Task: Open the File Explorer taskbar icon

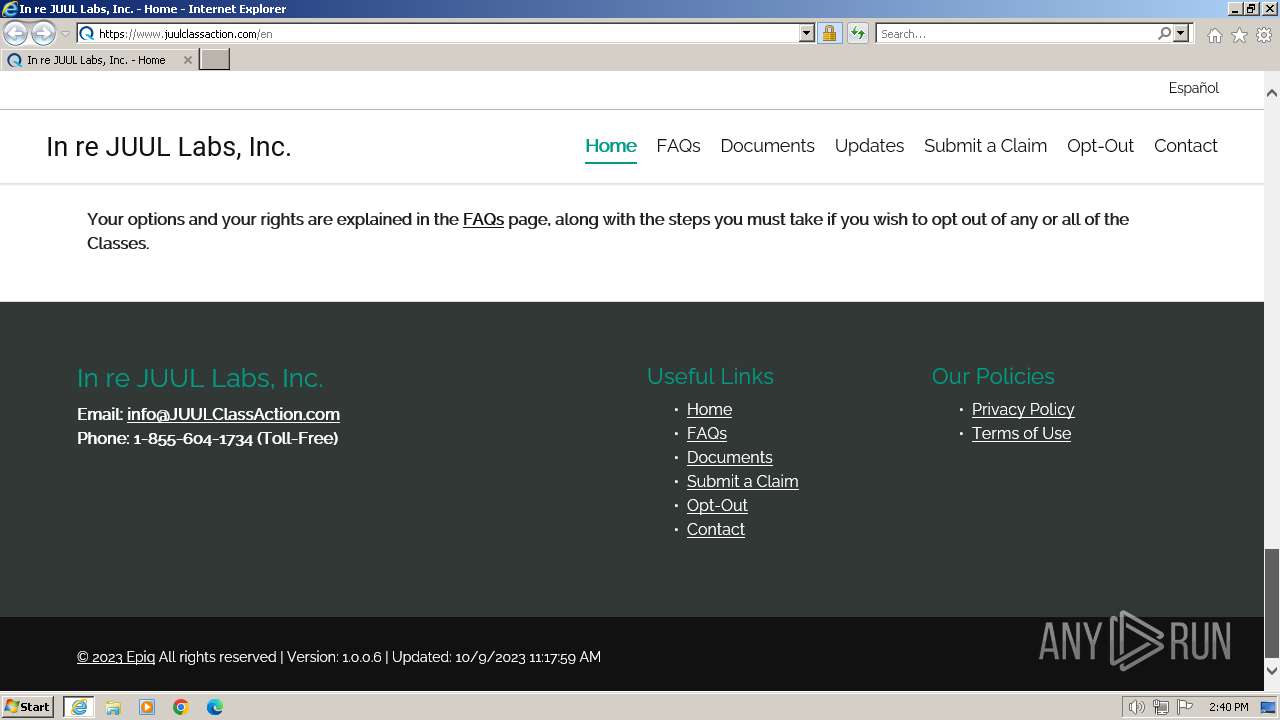Action: (113, 707)
